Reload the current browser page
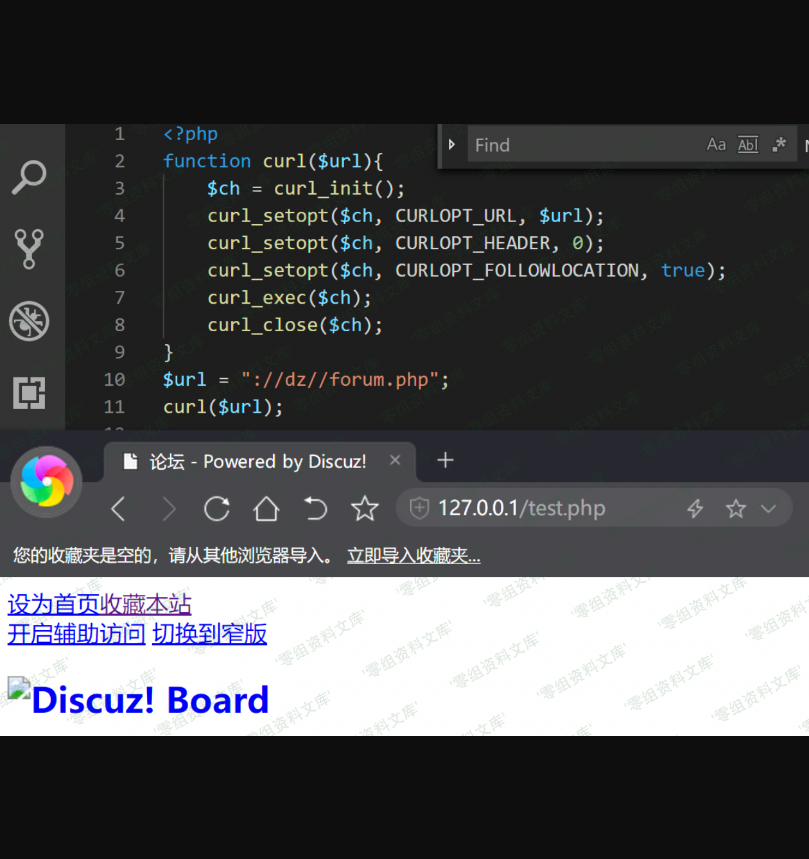Screen dimensions: 809x859 point(216,509)
